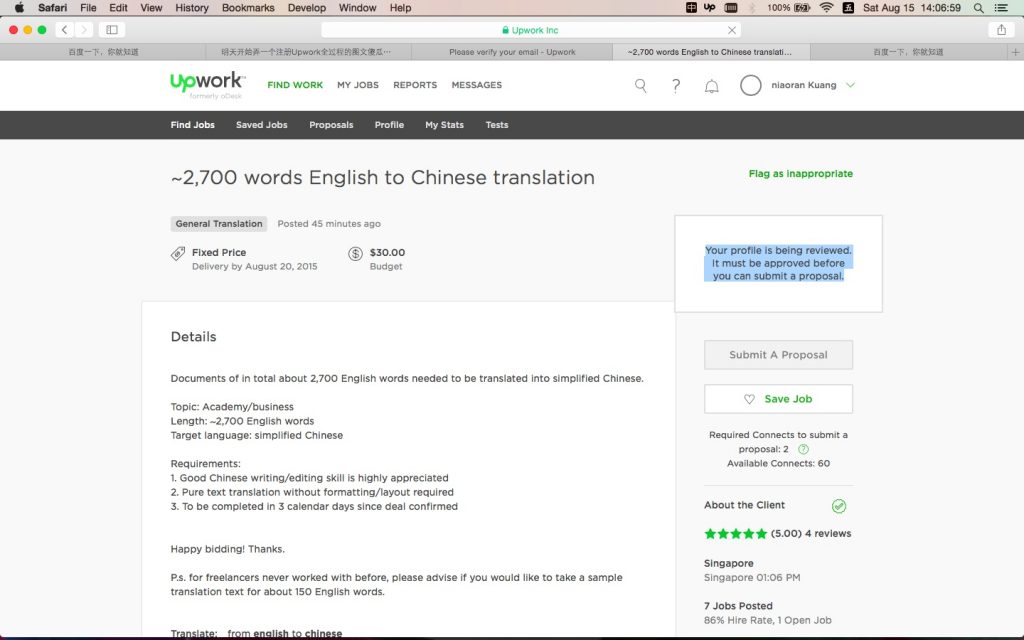Open the History menu in the menu bar
Screen dimensions: 1024x640
coord(191,8)
